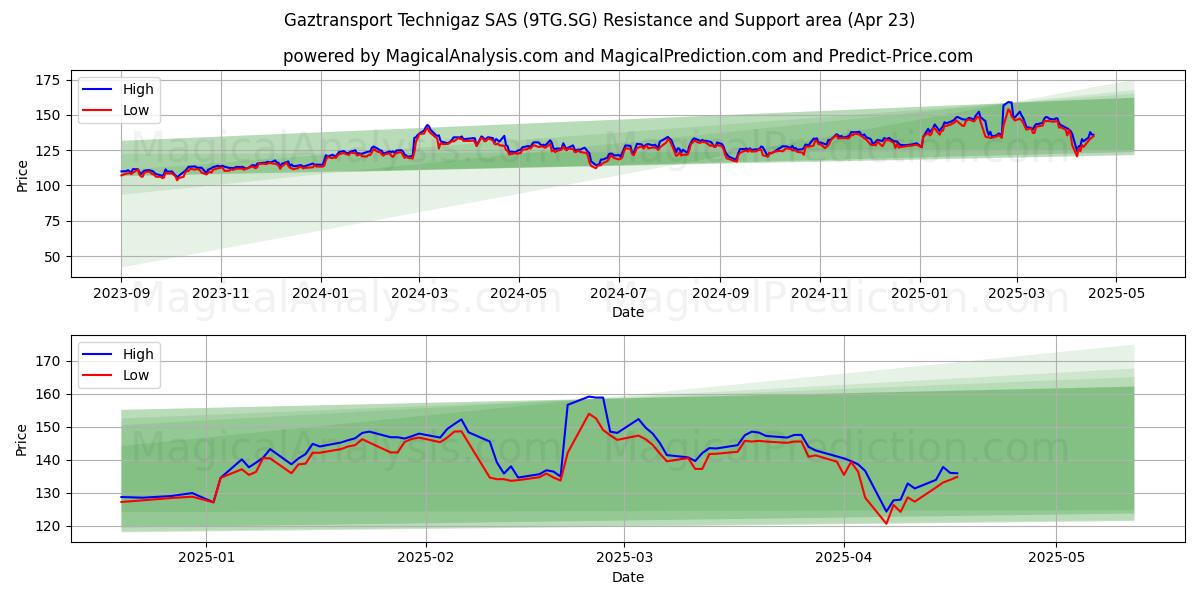Click the '2024-03' x-axis label
Screen dimensions: 1200x600
(418, 294)
